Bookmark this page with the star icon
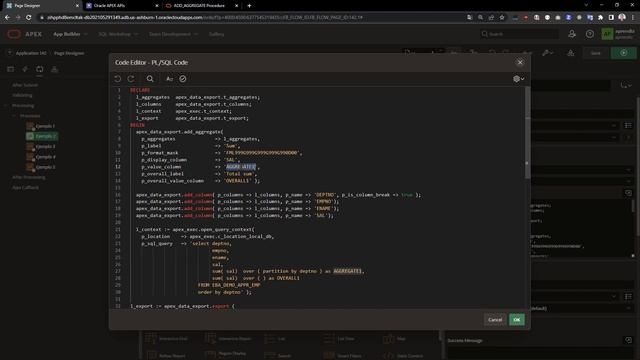The height and width of the screenshot is (360, 640). pos(502,18)
